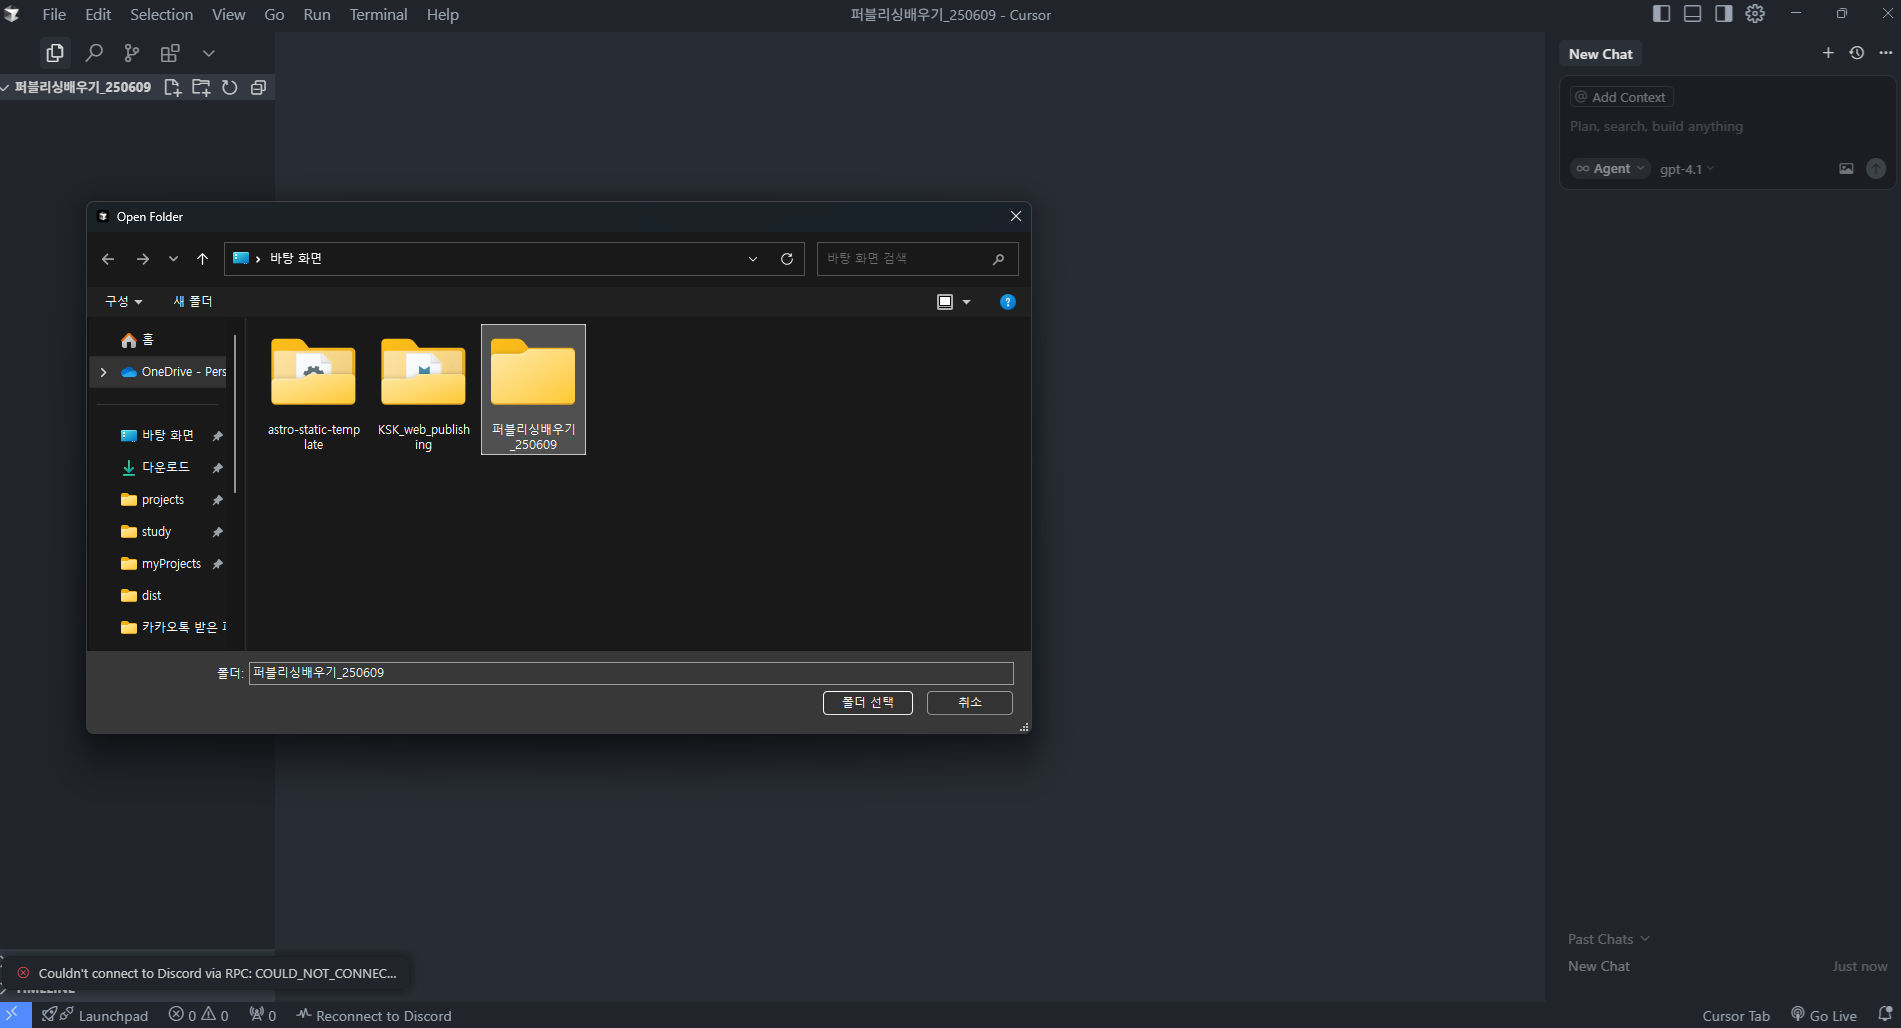
Task: Select the astro-static-template folder
Action: pyautogui.click(x=313, y=390)
